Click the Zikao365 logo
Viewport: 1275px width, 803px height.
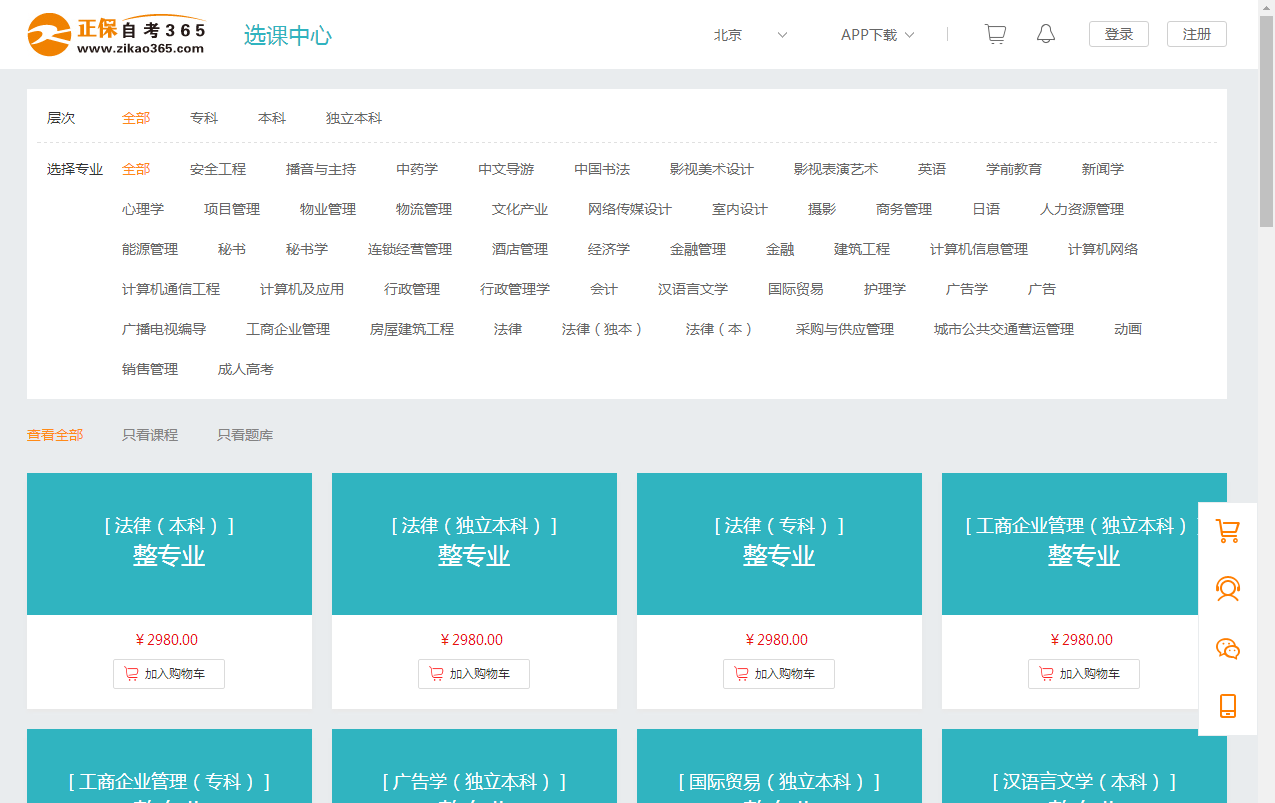coord(117,34)
